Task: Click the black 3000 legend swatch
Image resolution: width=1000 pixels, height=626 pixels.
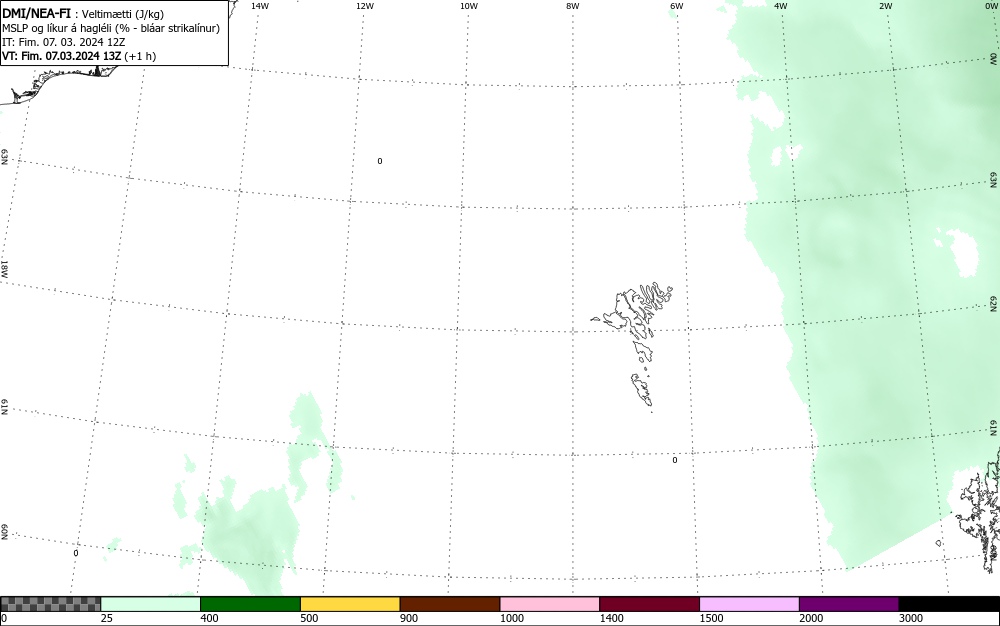Action: click(x=949, y=604)
